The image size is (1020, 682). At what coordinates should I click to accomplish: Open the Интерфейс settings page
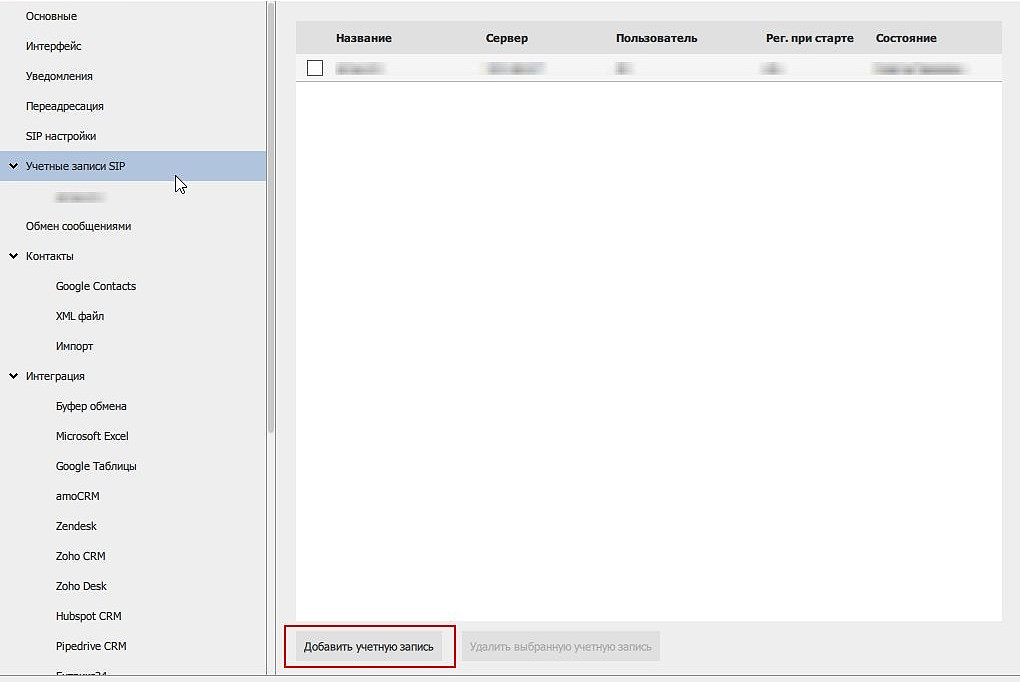pyautogui.click(x=53, y=46)
